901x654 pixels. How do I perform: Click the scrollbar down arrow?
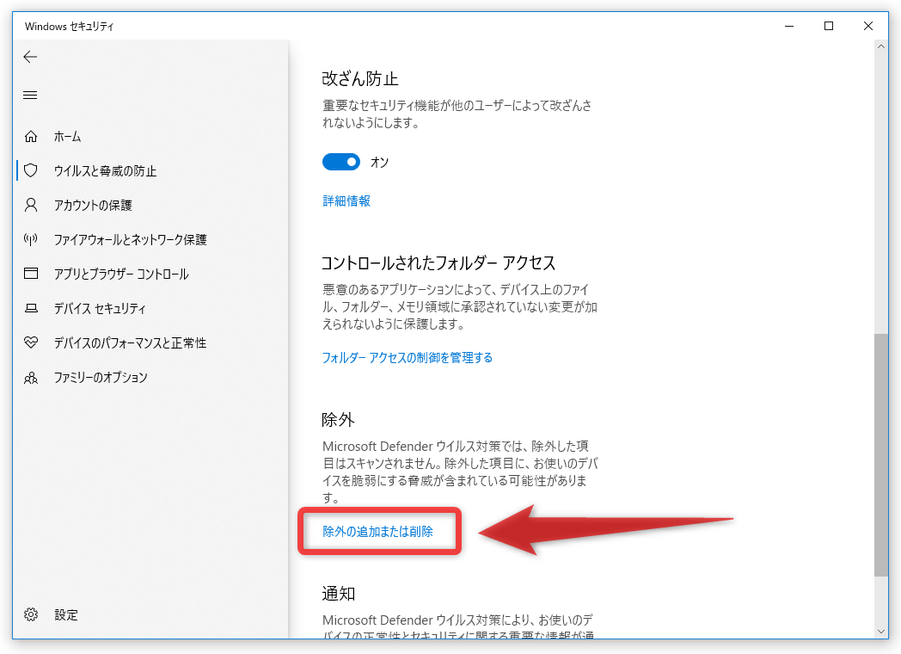pos(881,631)
